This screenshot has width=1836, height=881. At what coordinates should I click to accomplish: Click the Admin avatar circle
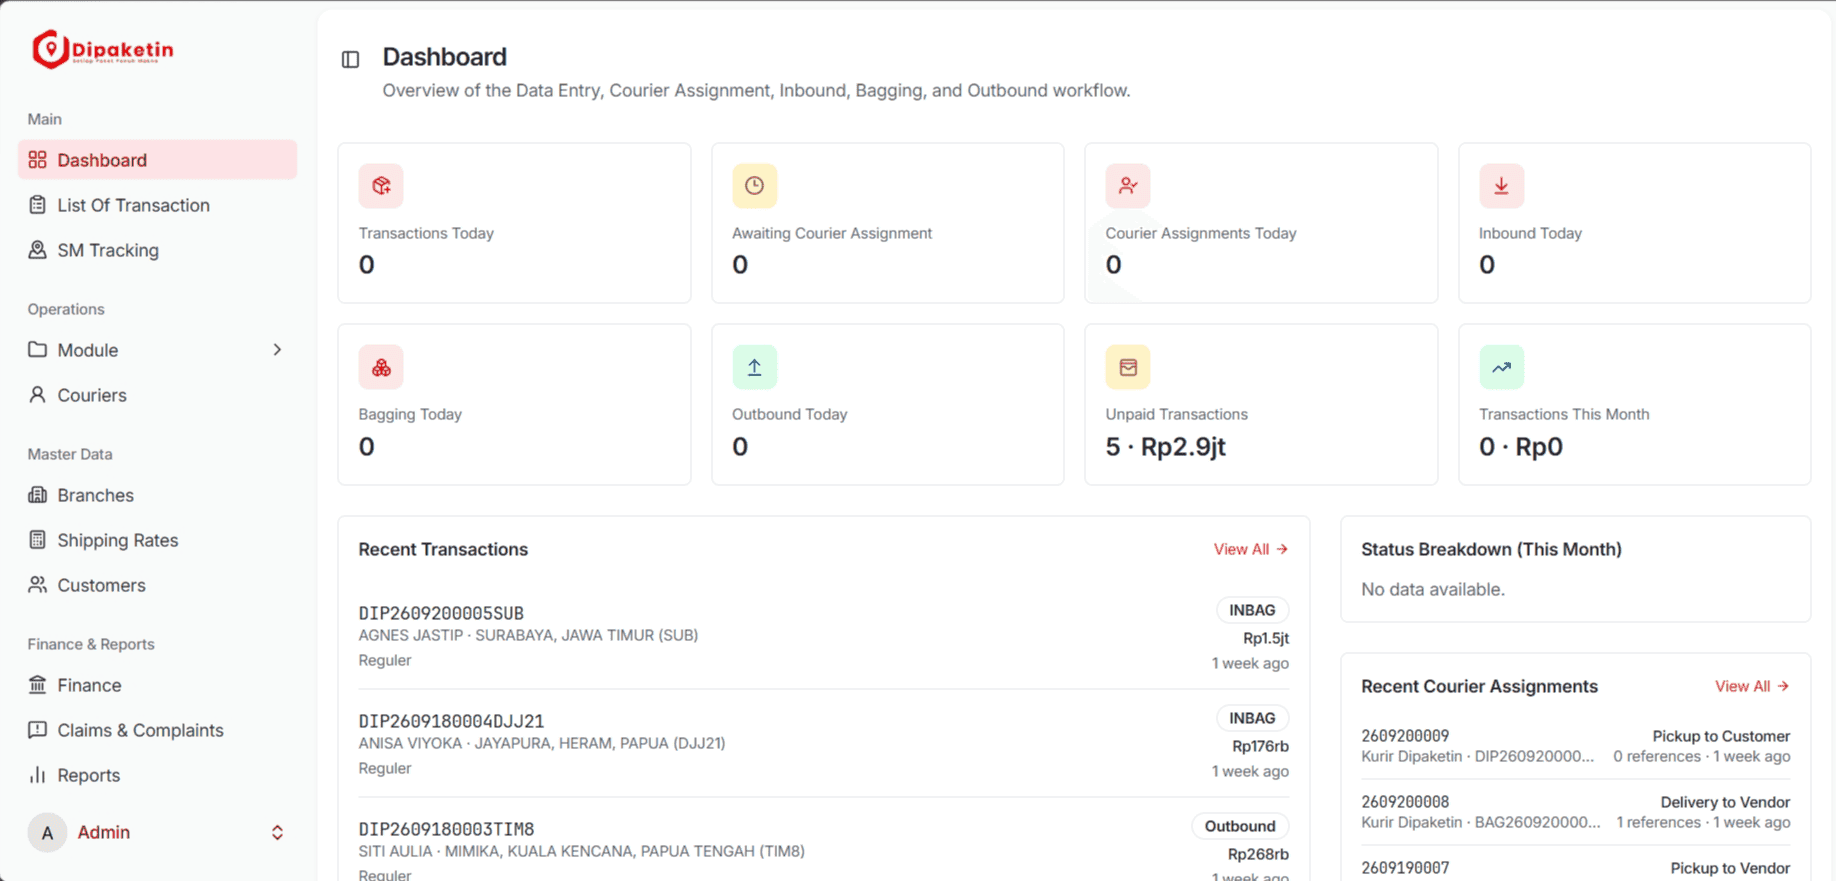click(47, 832)
